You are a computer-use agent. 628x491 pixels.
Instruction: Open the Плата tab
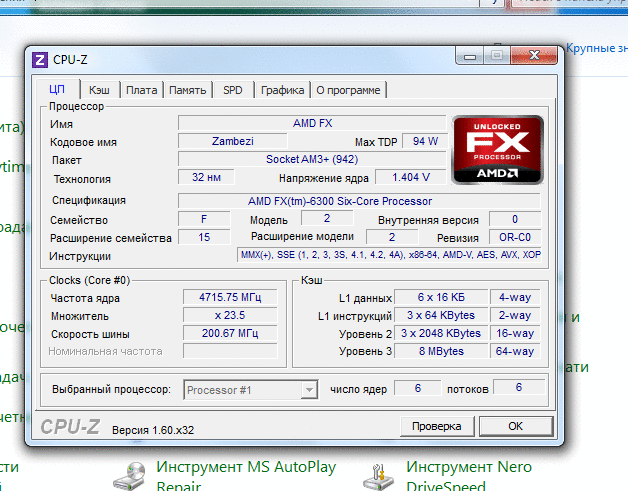[142, 90]
